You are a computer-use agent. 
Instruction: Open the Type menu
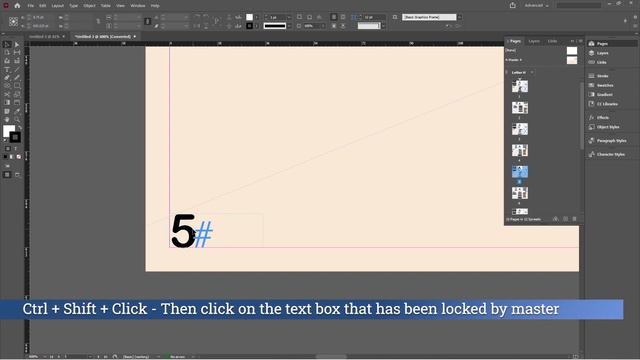tap(73, 6)
